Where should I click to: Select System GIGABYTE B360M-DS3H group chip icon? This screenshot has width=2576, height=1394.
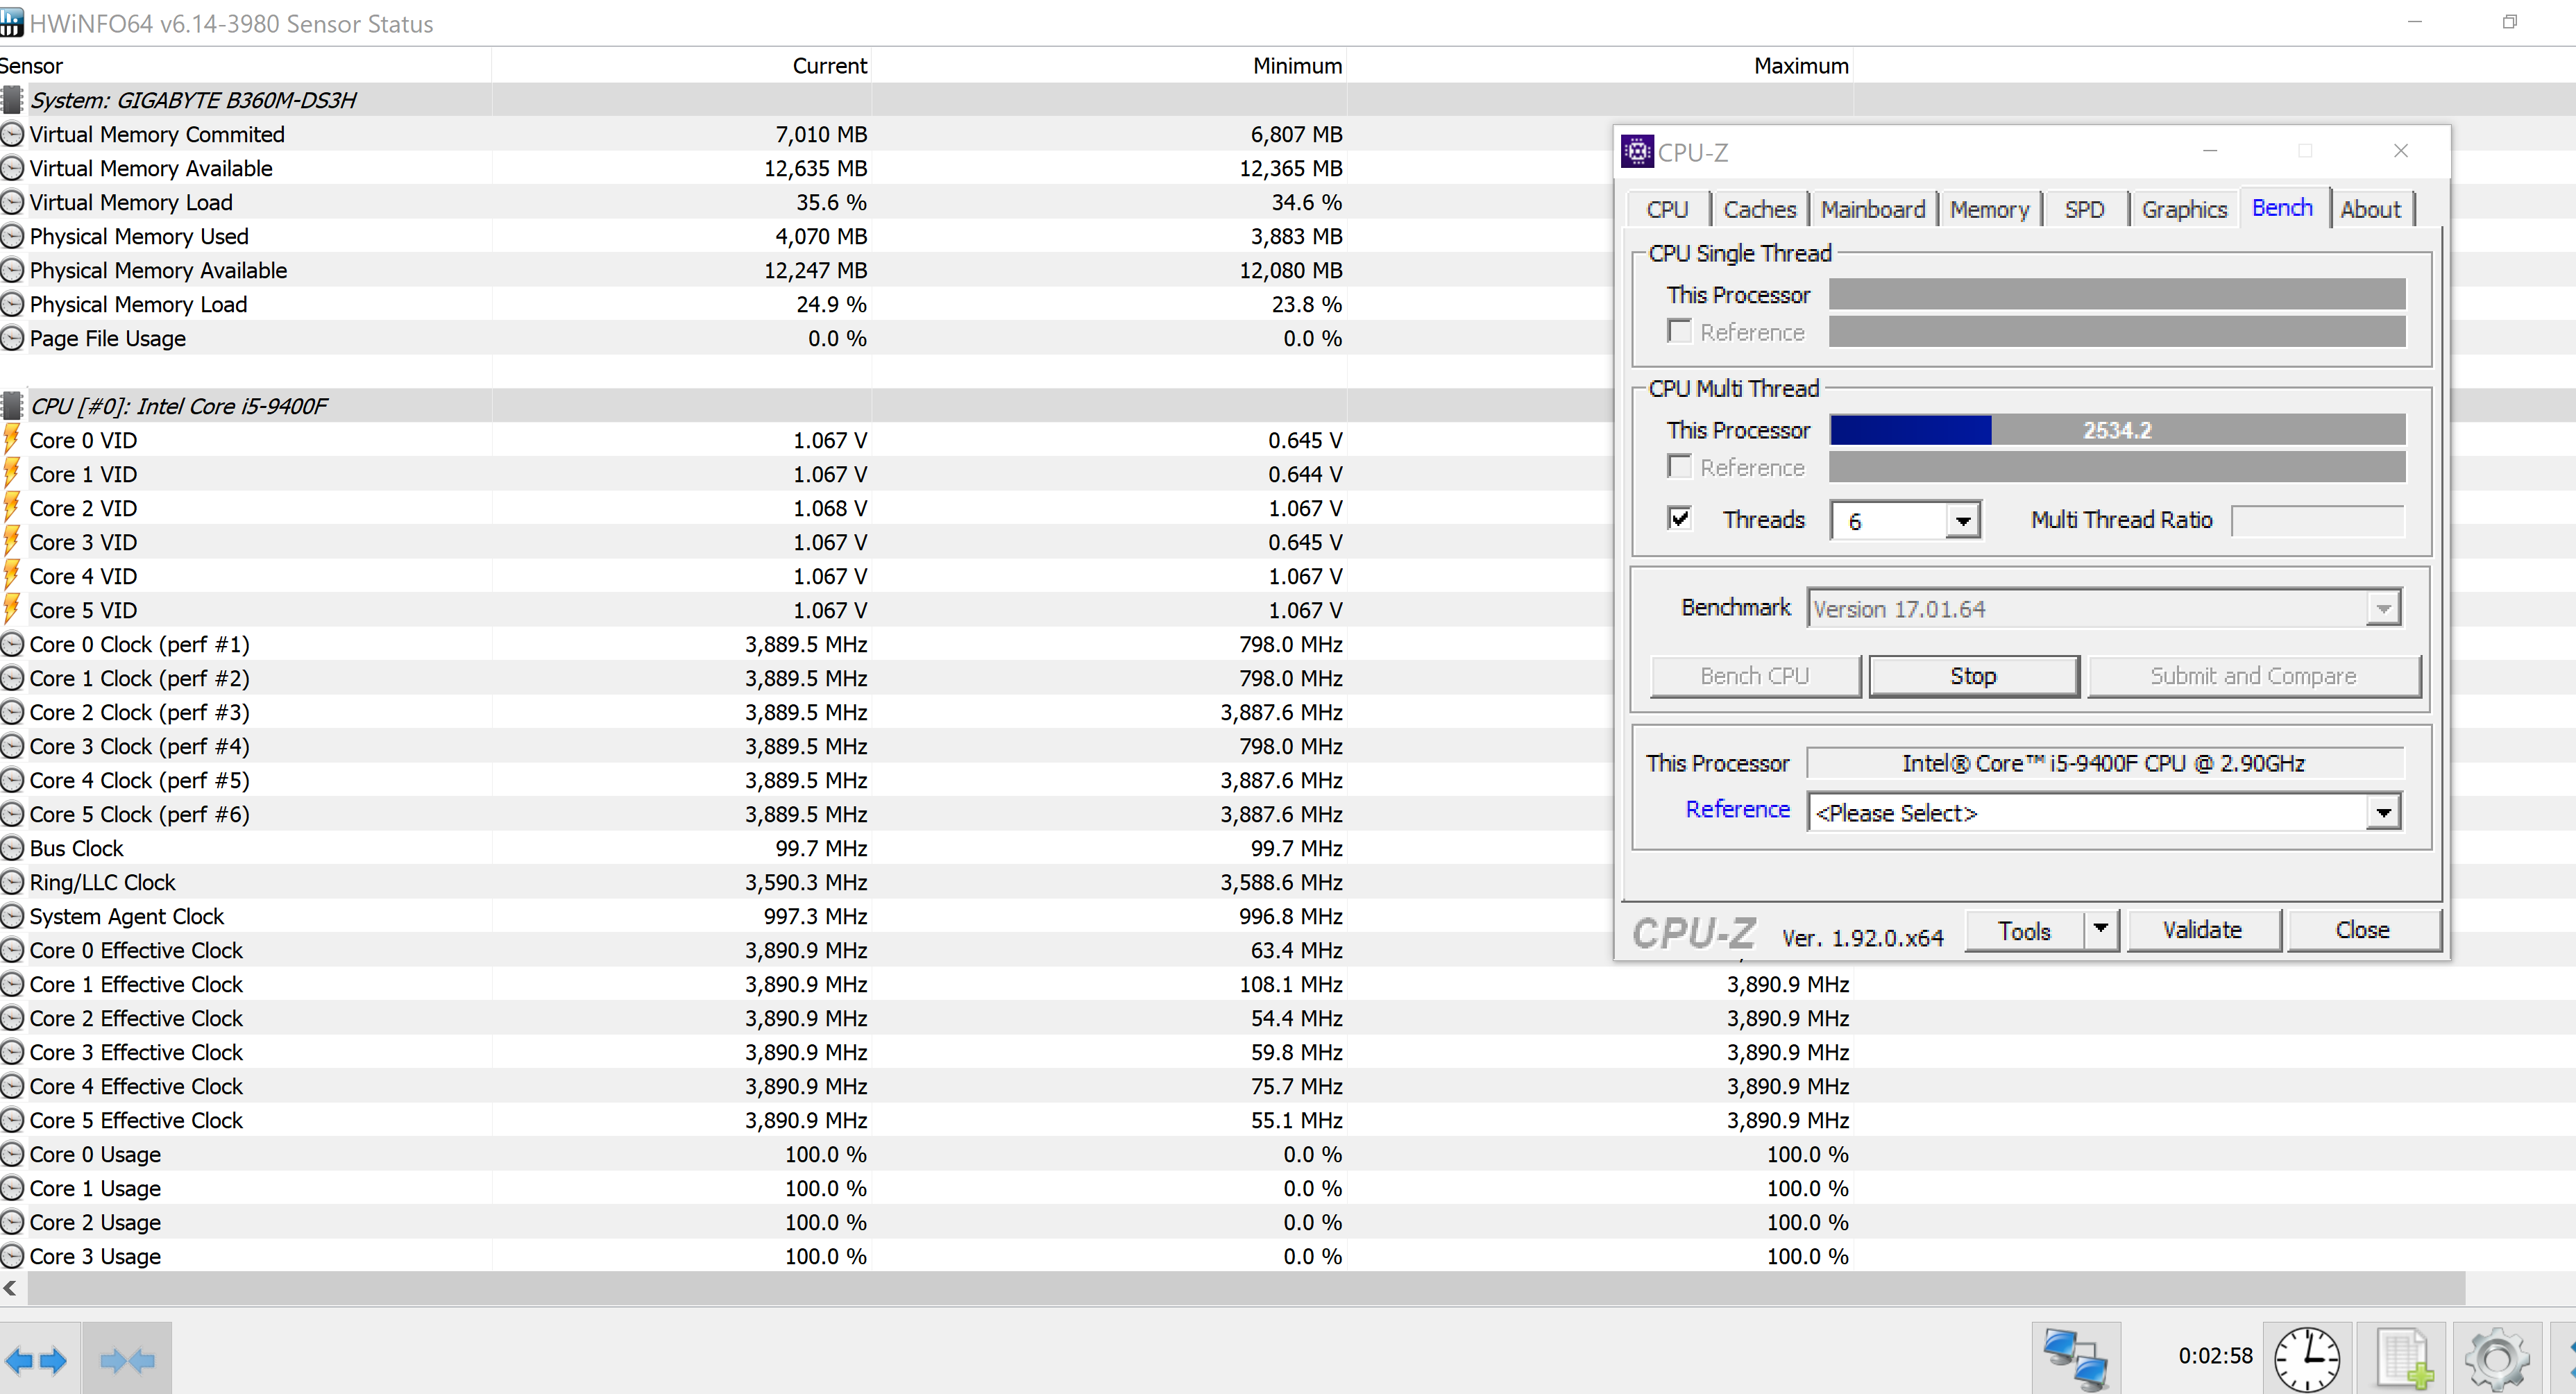pos(12,100)
